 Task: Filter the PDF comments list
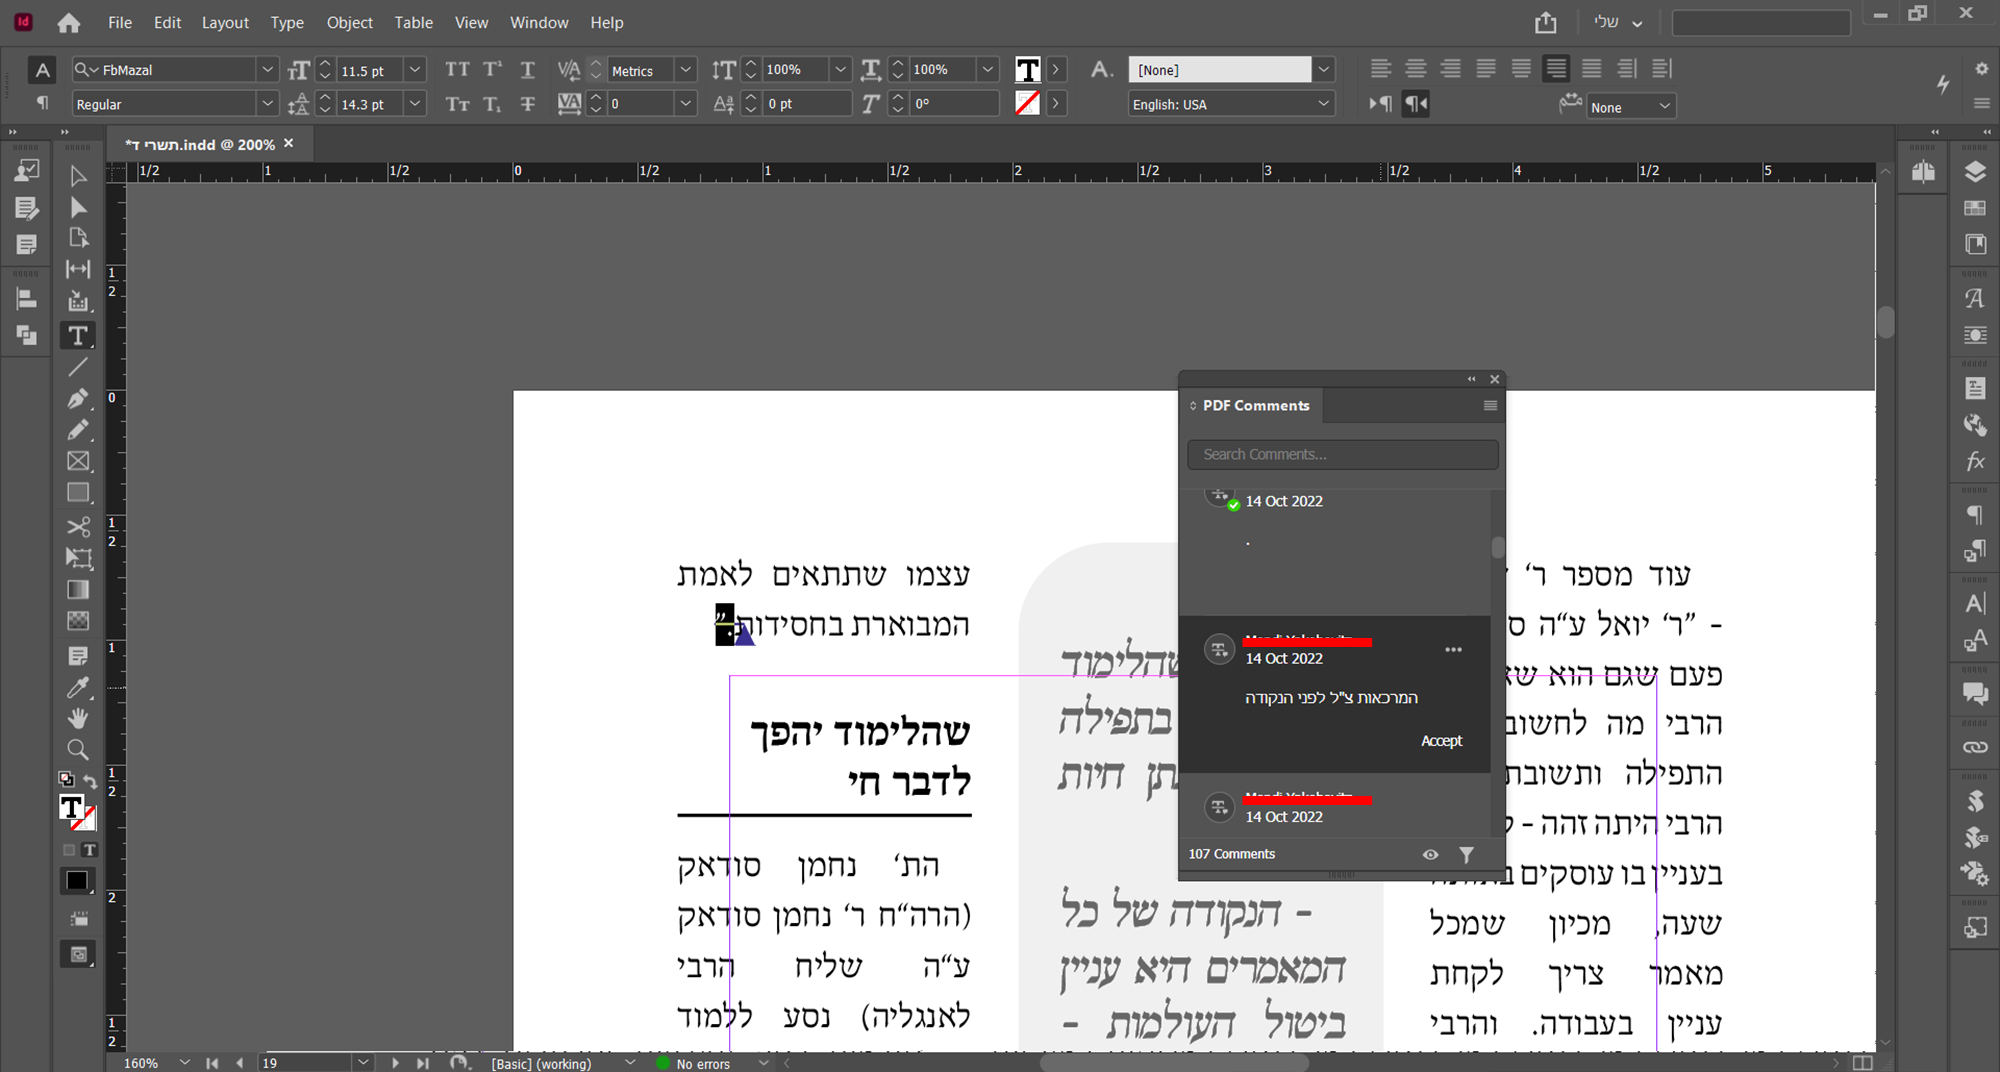click(x=1466, y=854)
